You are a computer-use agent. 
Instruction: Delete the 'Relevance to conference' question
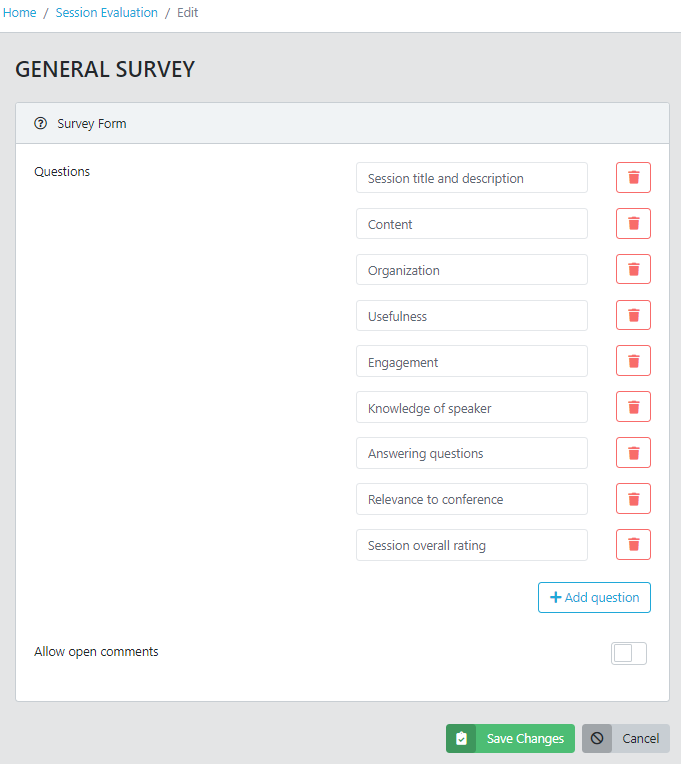(x=633, y=499)
